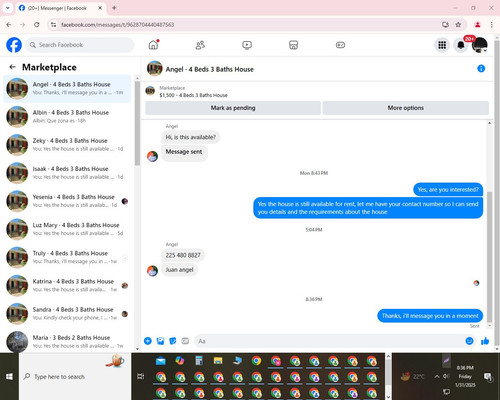Click the 'Yes, are you interested?' message
This screenshot has height=400, width=500.
coord(448,190)
